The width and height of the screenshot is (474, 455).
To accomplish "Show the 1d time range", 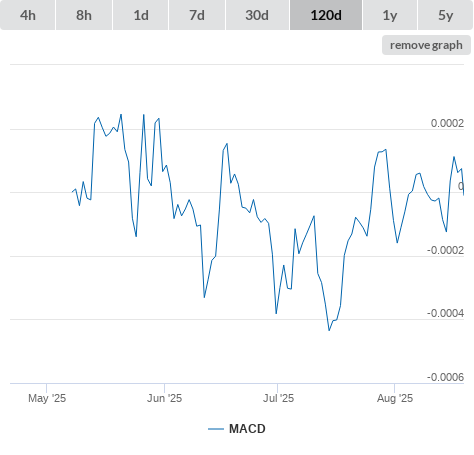I will click(x=141, y=15).
